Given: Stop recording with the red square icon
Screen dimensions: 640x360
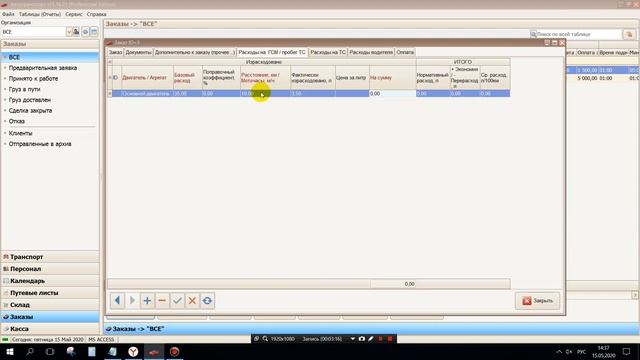Looking at the screenshot, I should [390, 339].
